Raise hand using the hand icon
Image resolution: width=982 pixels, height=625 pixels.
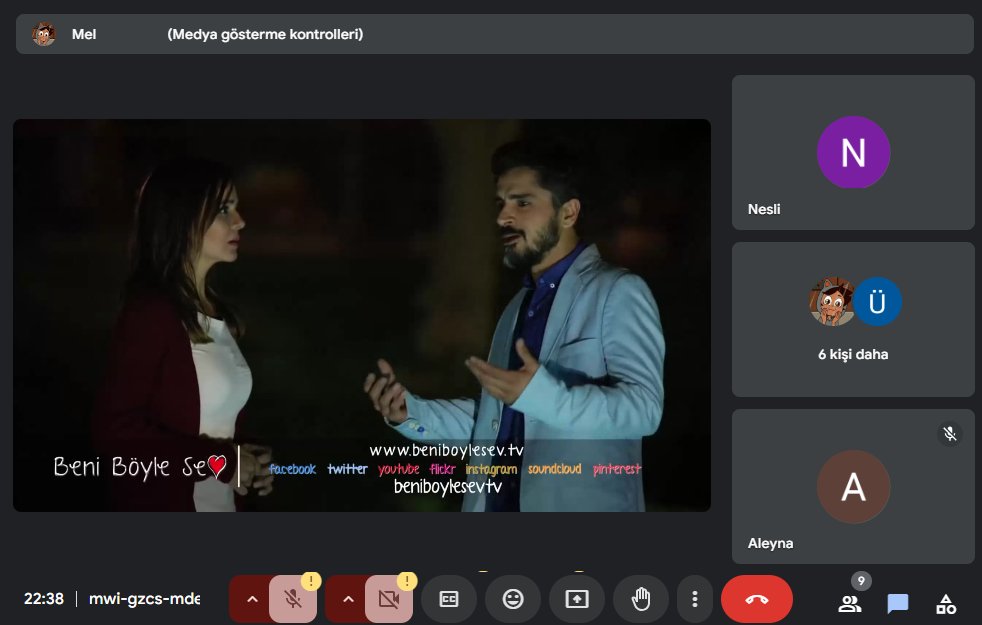641,599
